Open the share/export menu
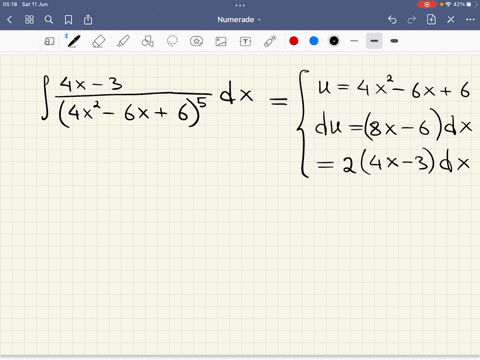 [88, 20]
